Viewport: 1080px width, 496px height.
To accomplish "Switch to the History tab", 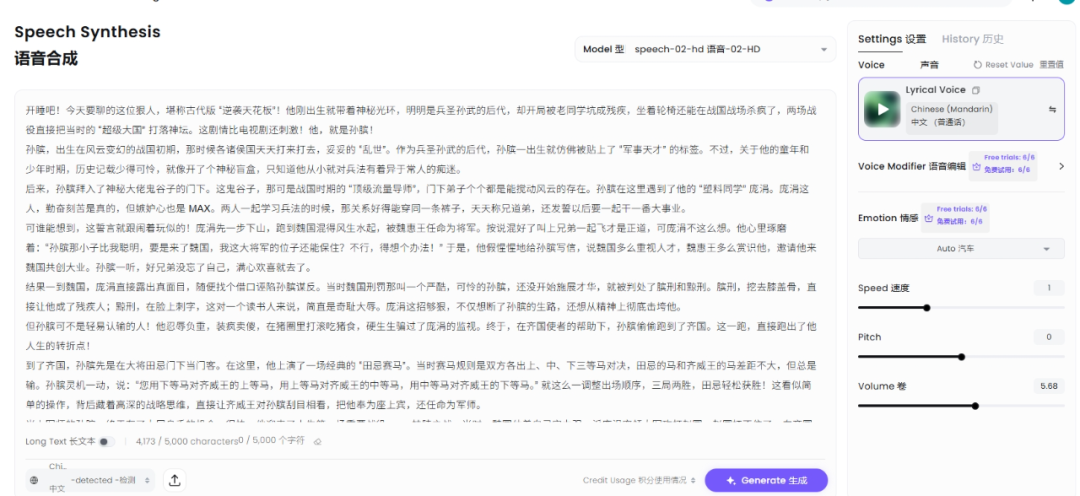I will click(972, 39).
